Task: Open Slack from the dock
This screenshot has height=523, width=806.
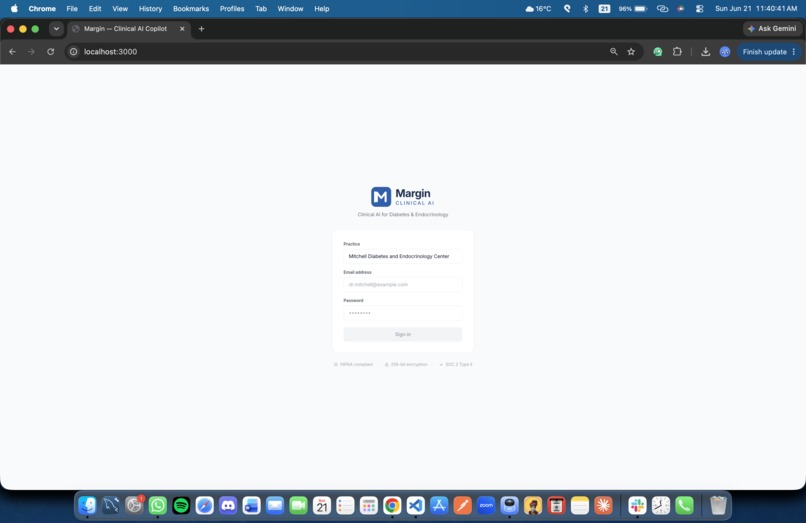Action: click(637, 506)
